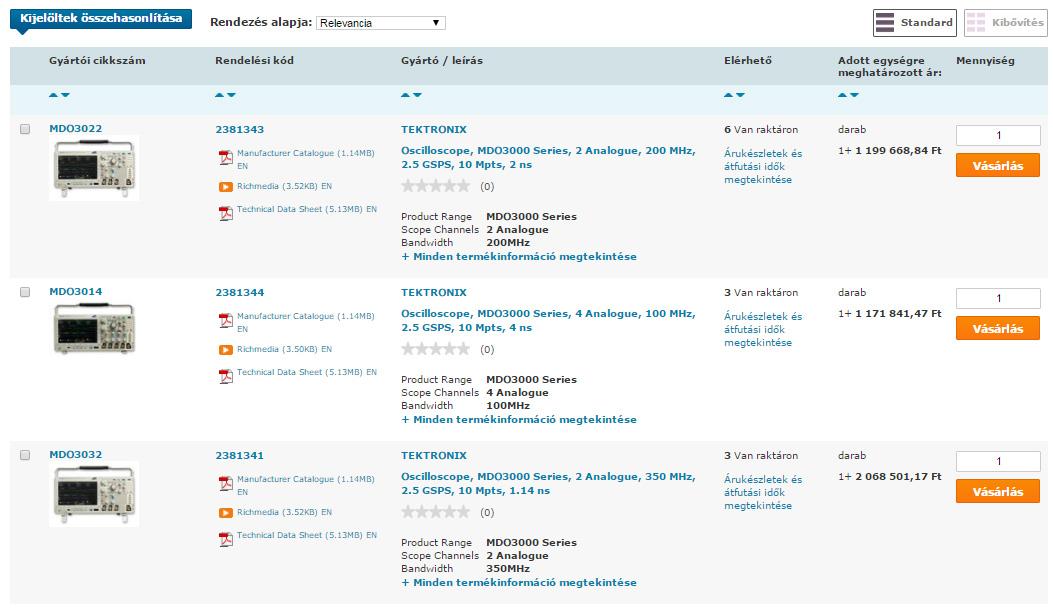Screen dimensions: 1053x608
Task: Switch to Kibővítés expanded view
Action: pos(1005,23)
